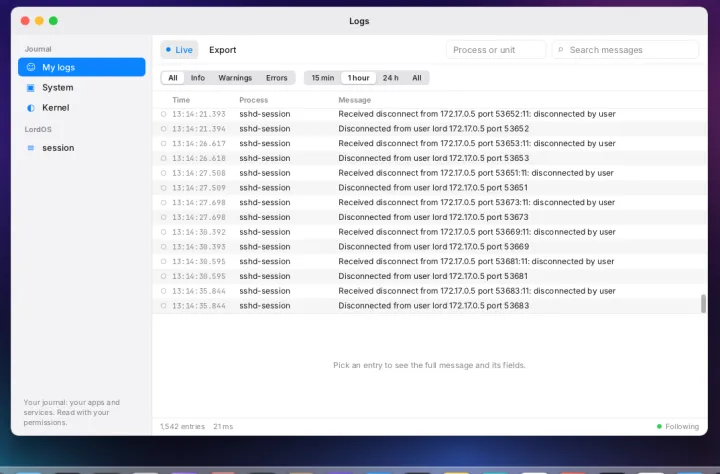Click the search magnifier icon
The width and height of the screenshot is (720, 474).
(561, 50)
